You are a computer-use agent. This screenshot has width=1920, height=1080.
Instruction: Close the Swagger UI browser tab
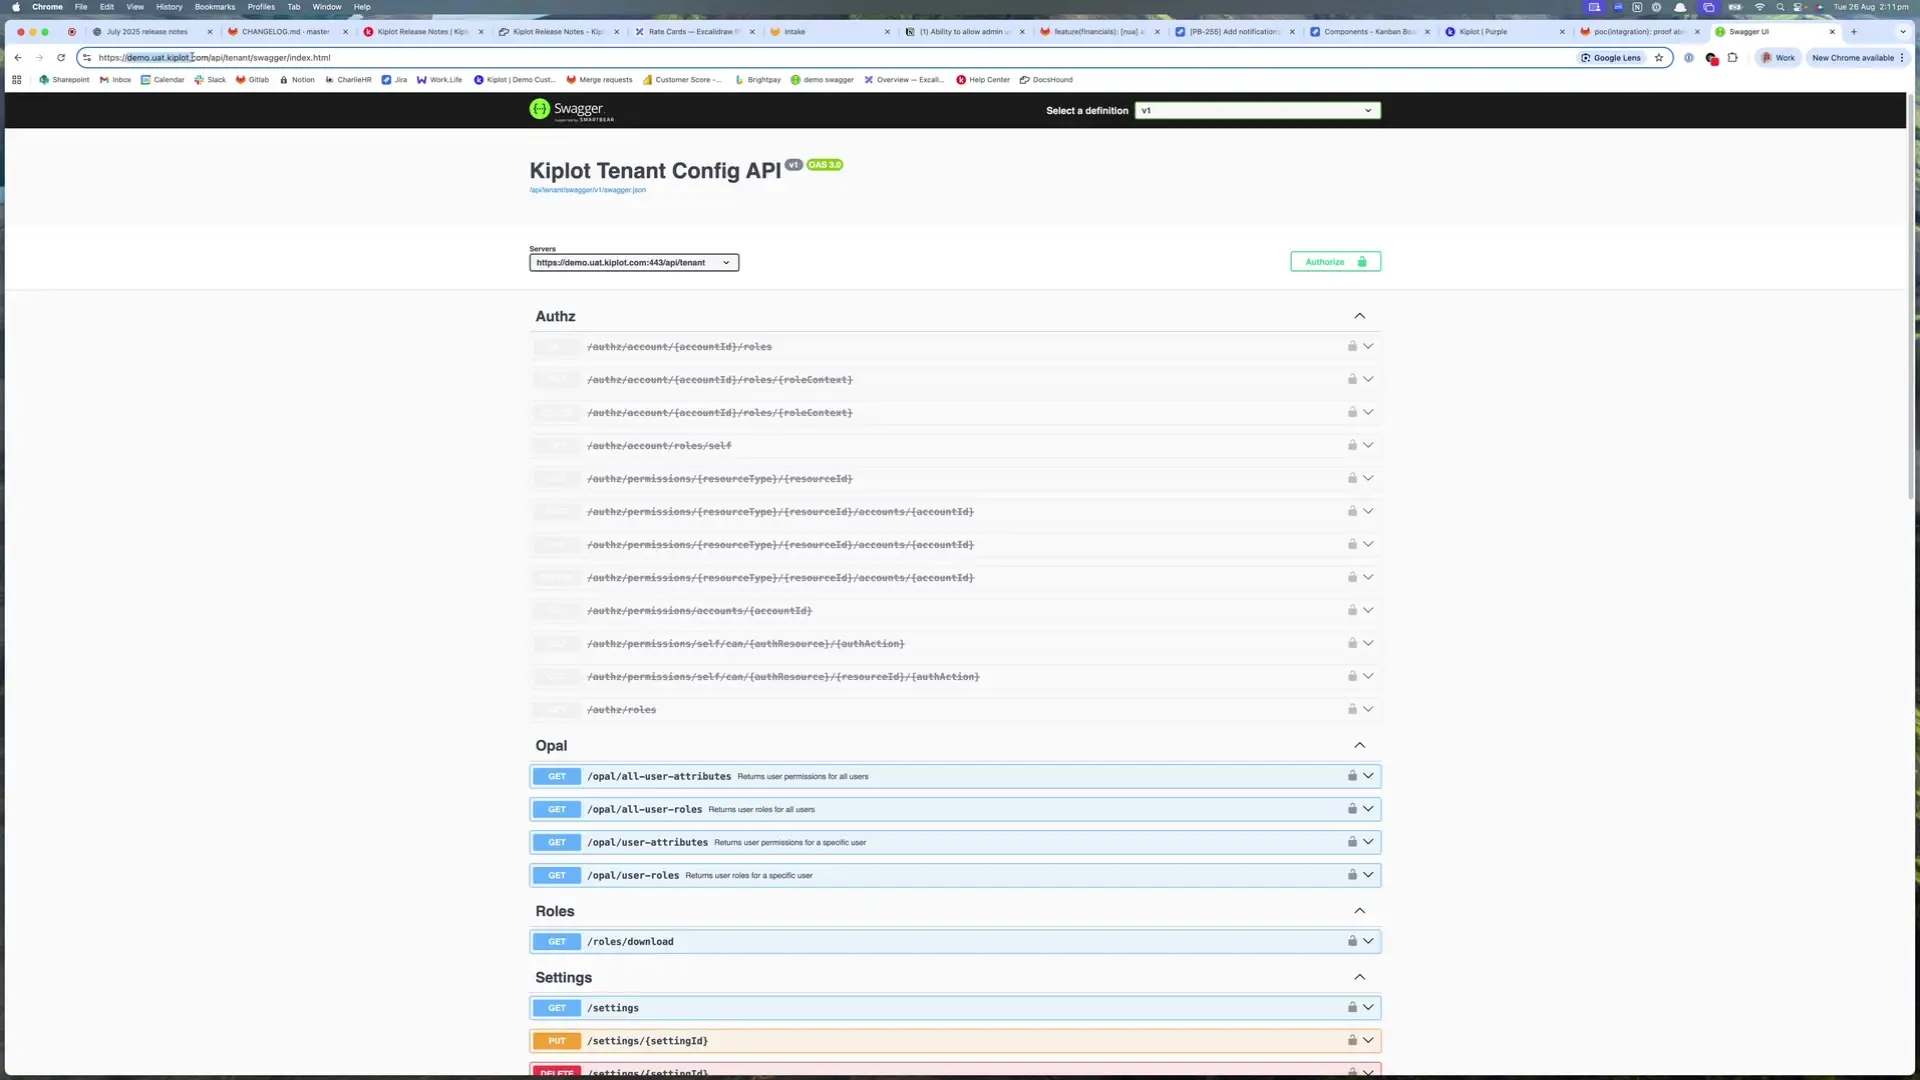point(1832,32)
